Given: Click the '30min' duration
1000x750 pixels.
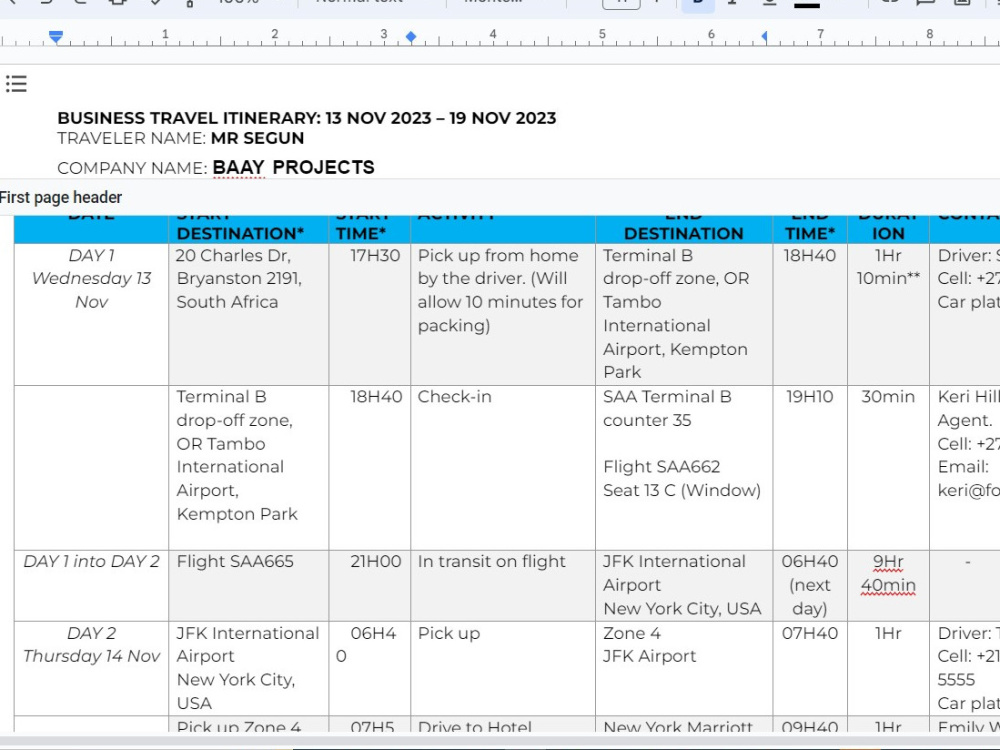Looking at the screenshot, I should pyautogui.click(x=888, y=397).
